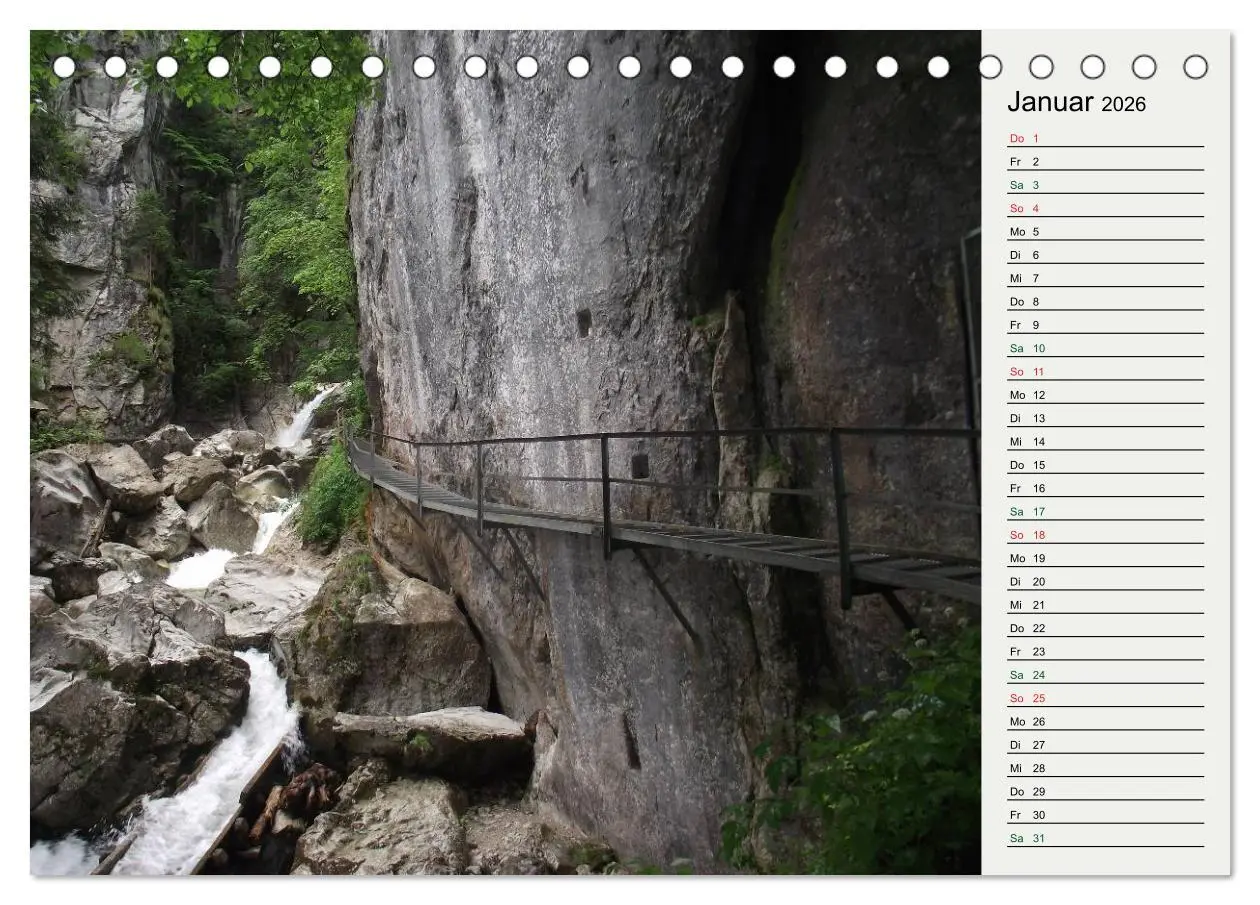Click the gorge walkway photo
The image size is (1260, 905).
click(505, 452)
